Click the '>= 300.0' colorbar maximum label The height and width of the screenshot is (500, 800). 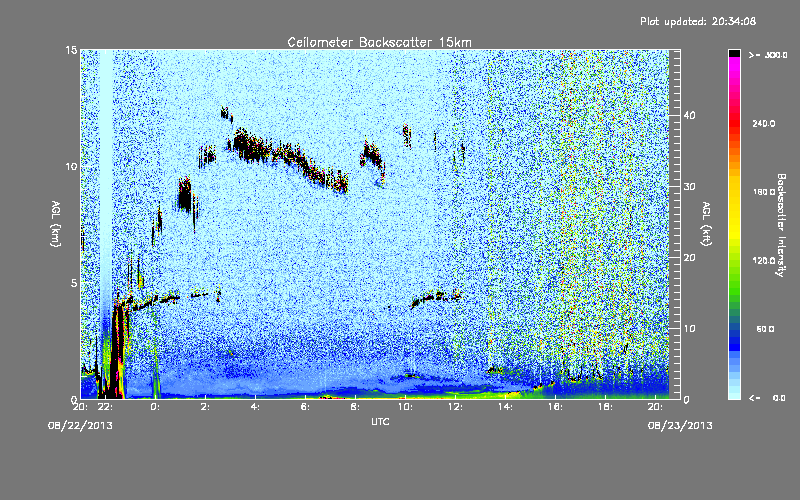point(768,55)
